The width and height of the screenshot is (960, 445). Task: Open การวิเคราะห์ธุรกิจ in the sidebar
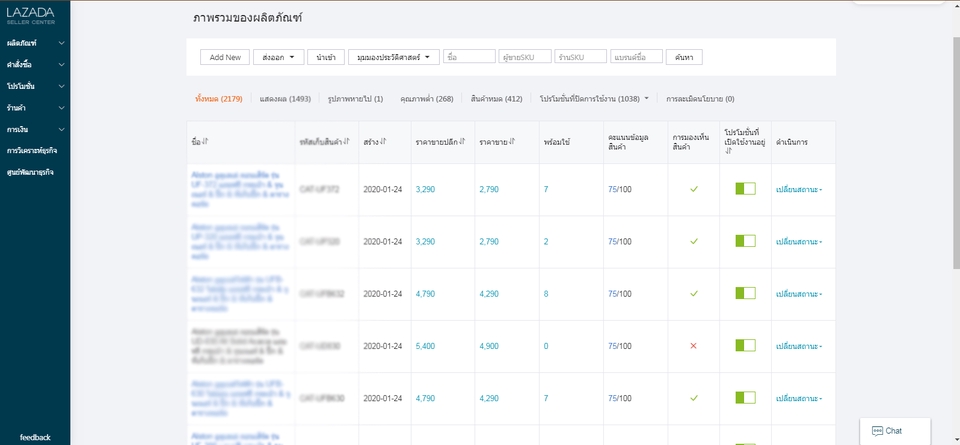(x=32, y=151)
